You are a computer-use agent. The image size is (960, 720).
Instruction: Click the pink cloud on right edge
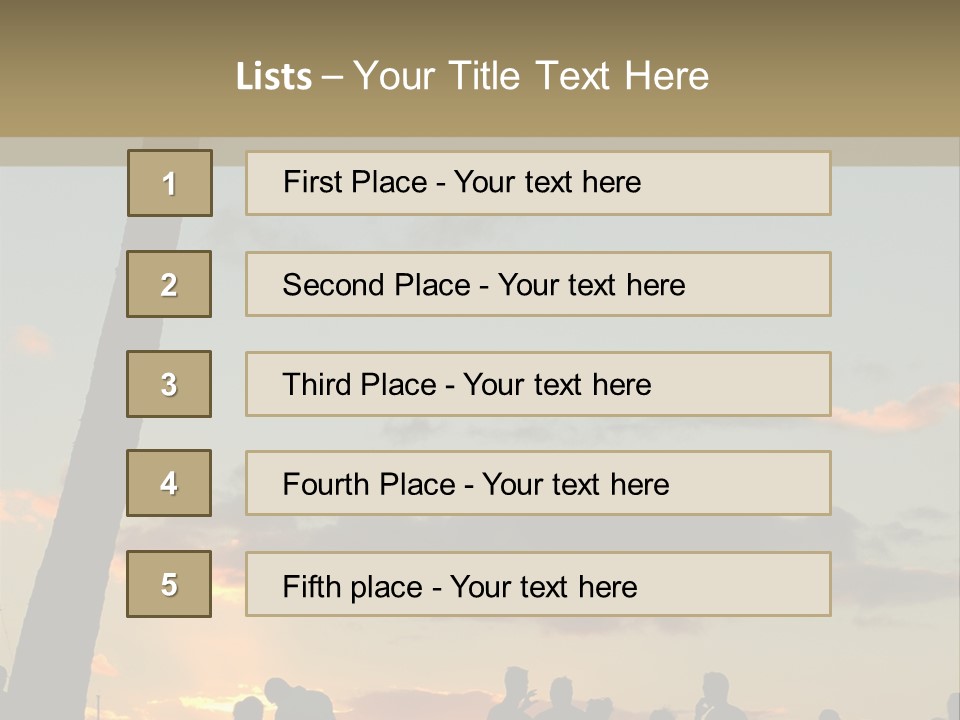click(900, 412)
